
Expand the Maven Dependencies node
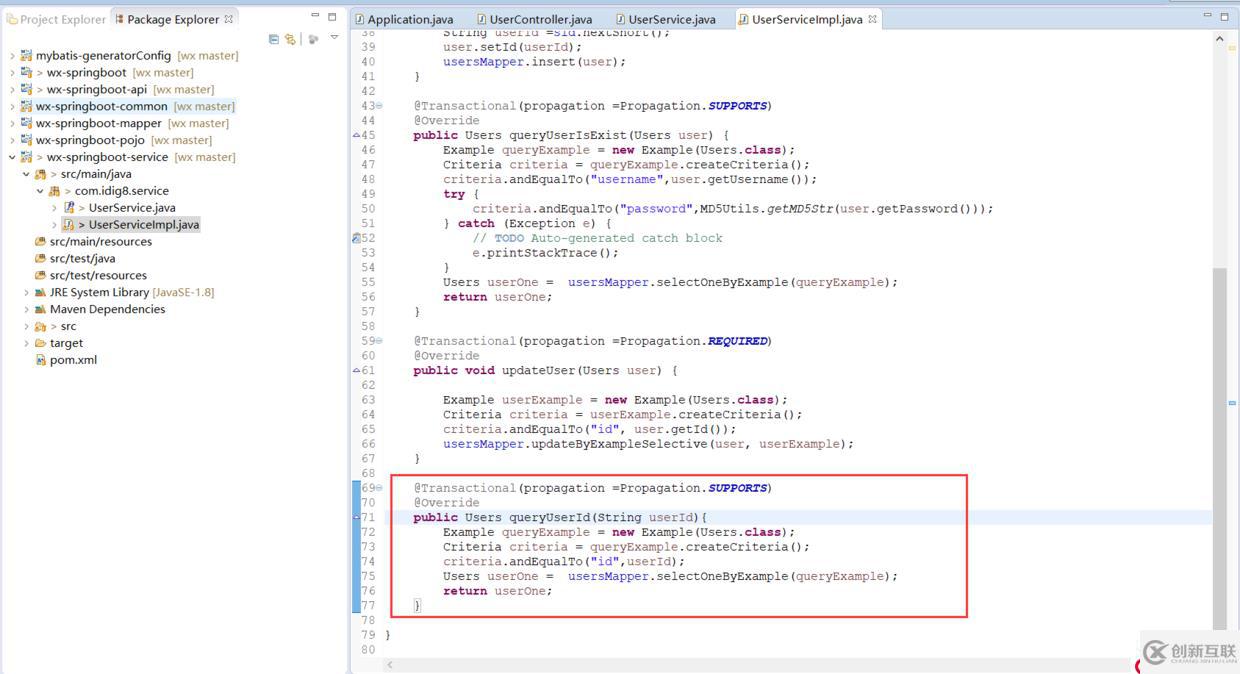click(26, 309)
